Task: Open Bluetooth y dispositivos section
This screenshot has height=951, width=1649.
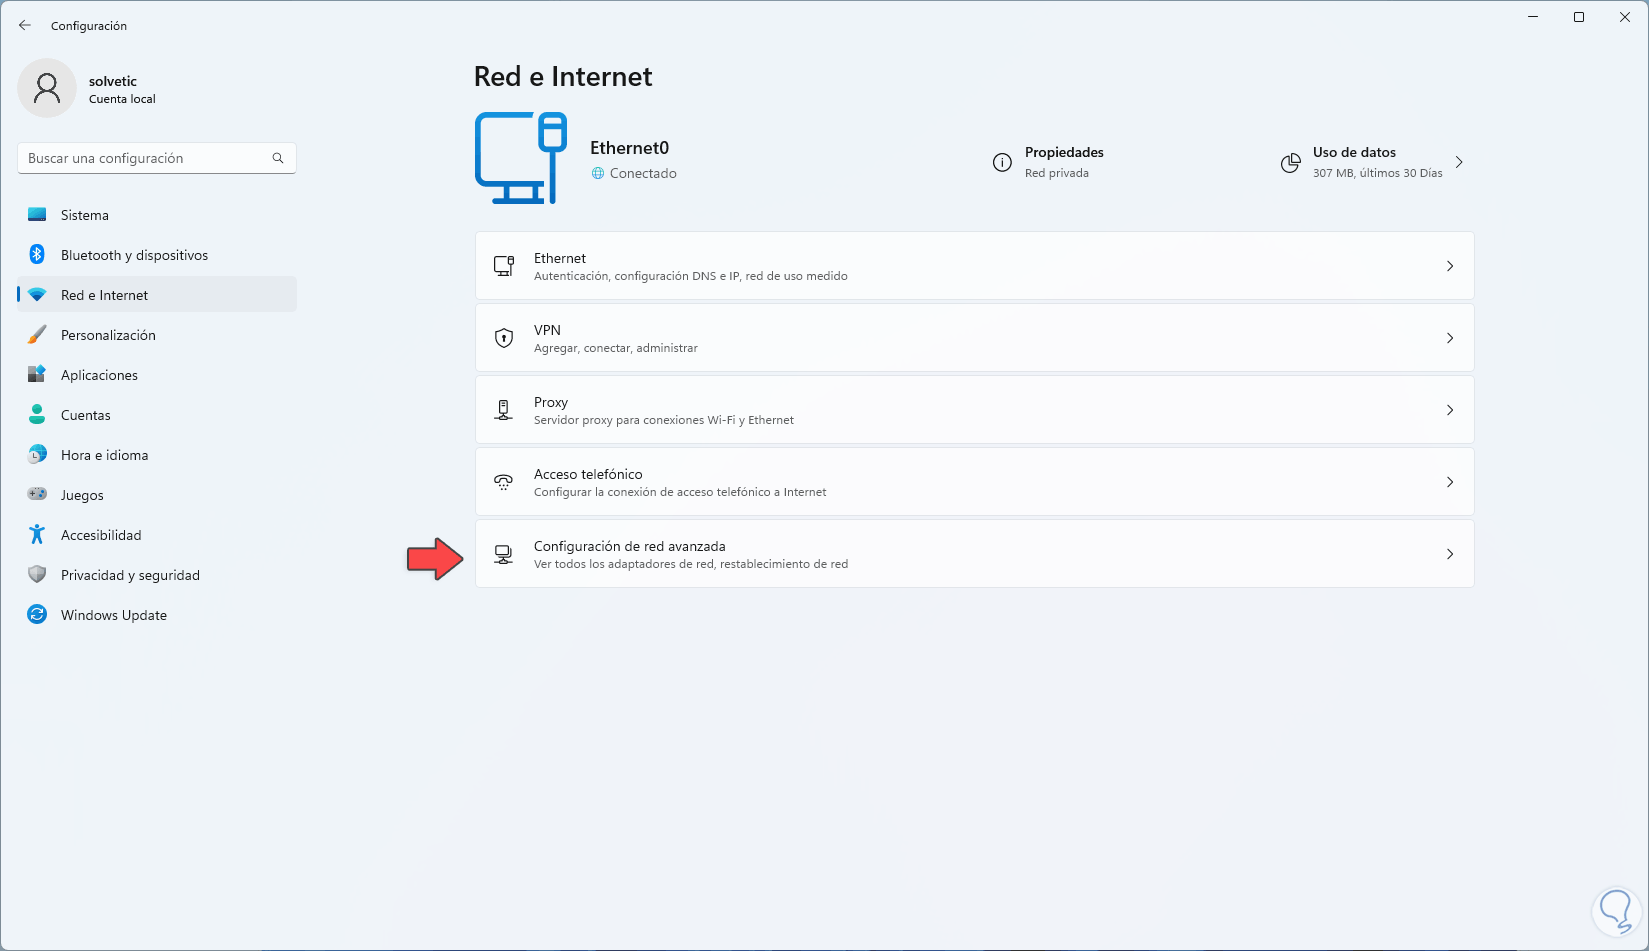Action: click(157, 255)
